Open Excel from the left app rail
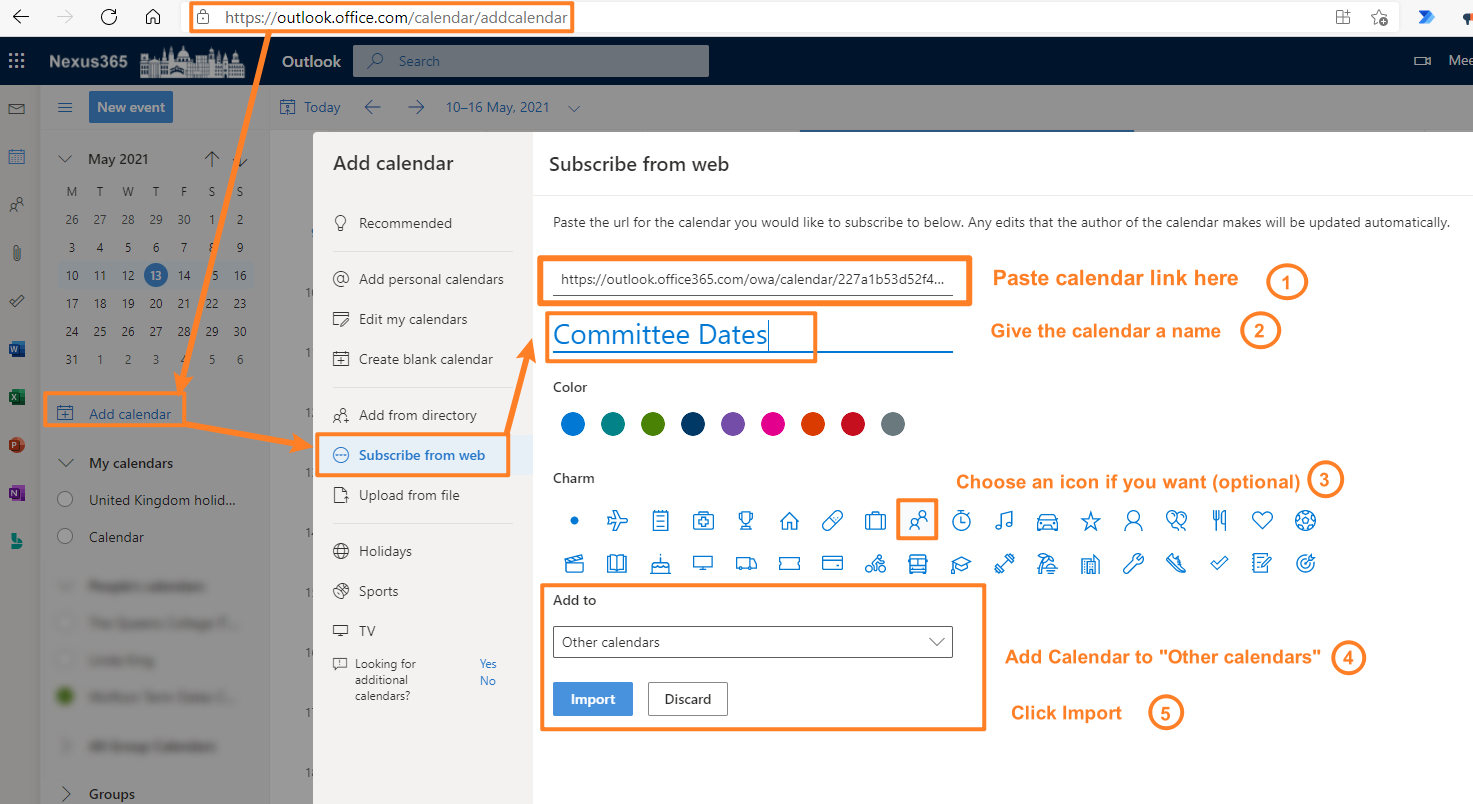1473x804 pixels. coord(16,396)
